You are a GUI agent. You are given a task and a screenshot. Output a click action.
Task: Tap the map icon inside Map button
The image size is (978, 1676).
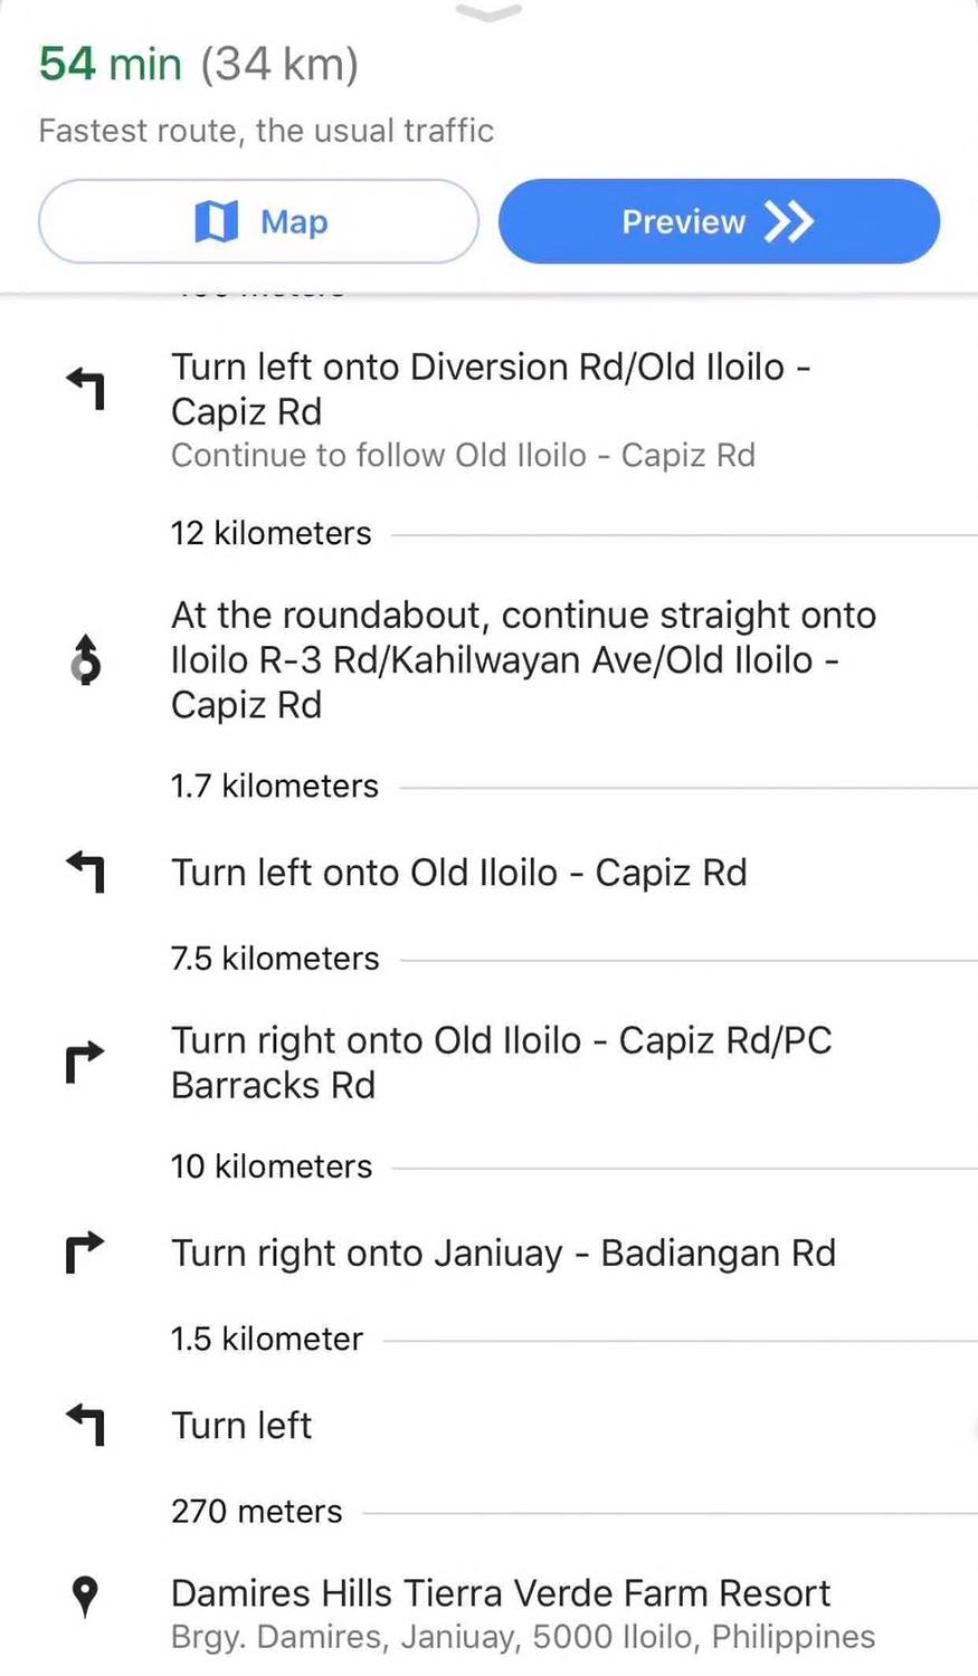(x=216, y=221)
